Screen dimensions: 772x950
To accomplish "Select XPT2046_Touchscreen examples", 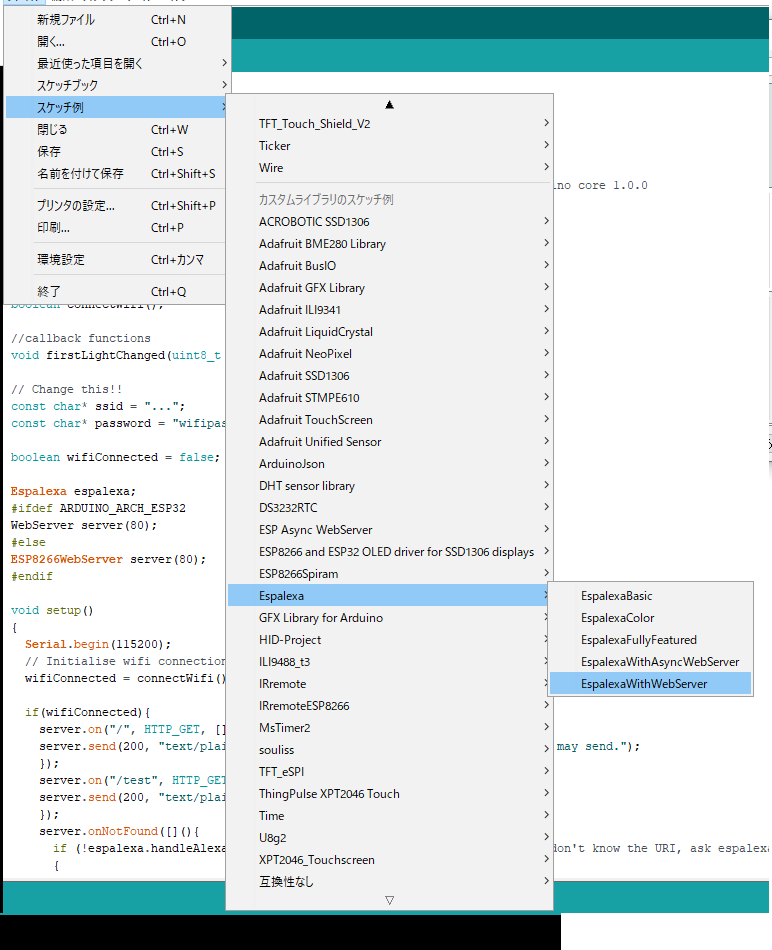I will click(390, 860).
